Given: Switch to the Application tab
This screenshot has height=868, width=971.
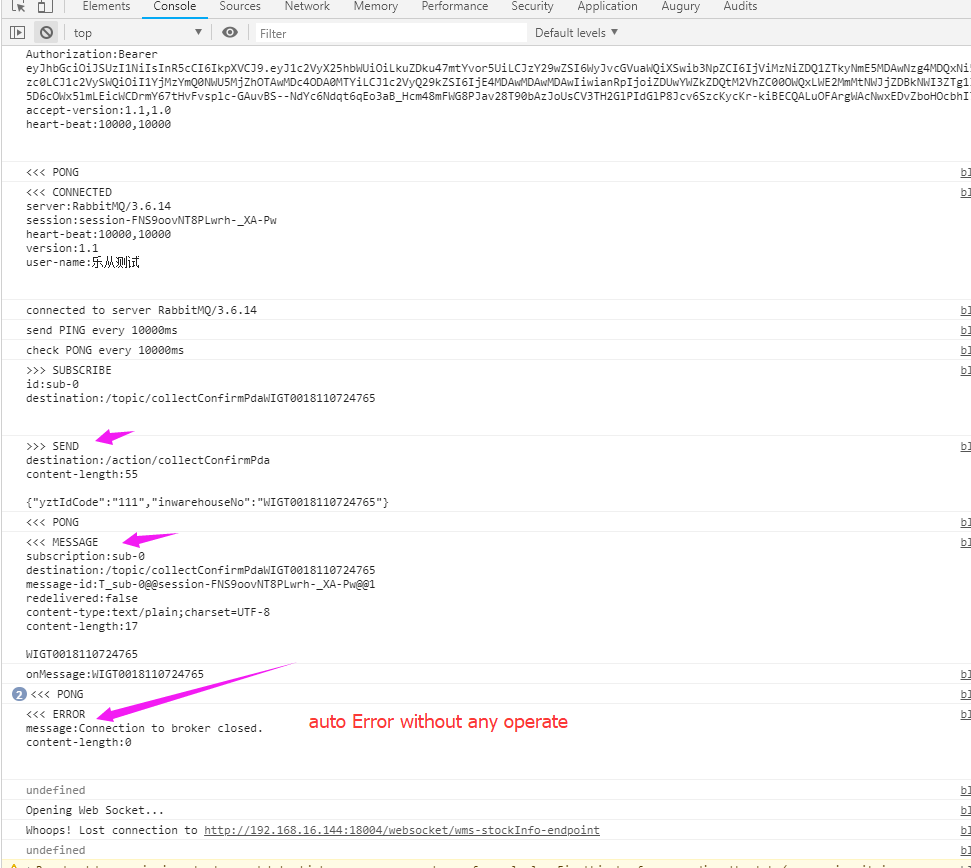Looking at the screenshot, I should pos(607,7).
